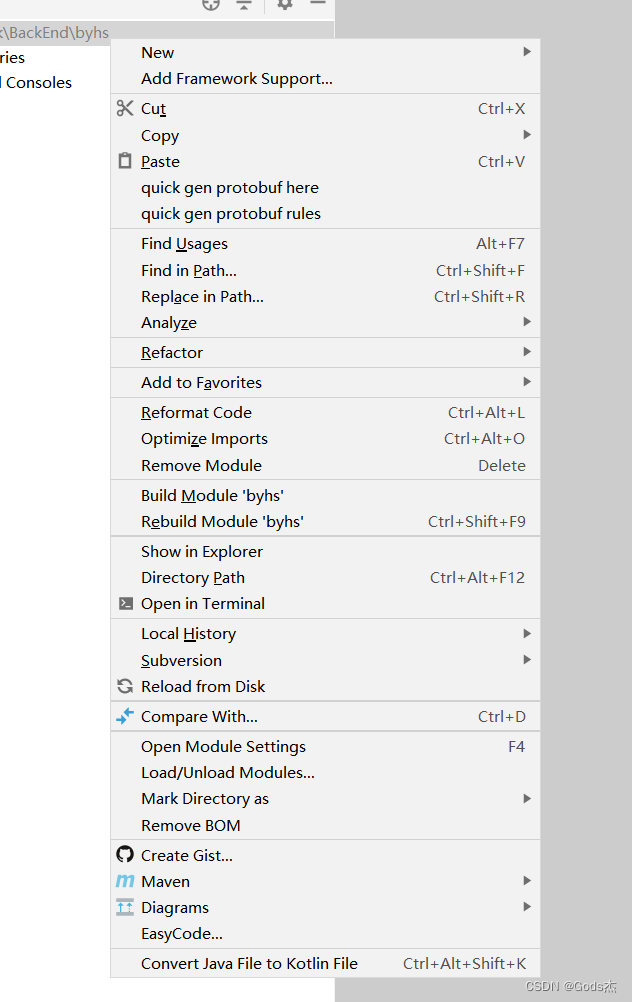Select the tree row ending in 'ries'
Image resolution: width=632 pixels, height=1002 pixels.
click(13, 58)
